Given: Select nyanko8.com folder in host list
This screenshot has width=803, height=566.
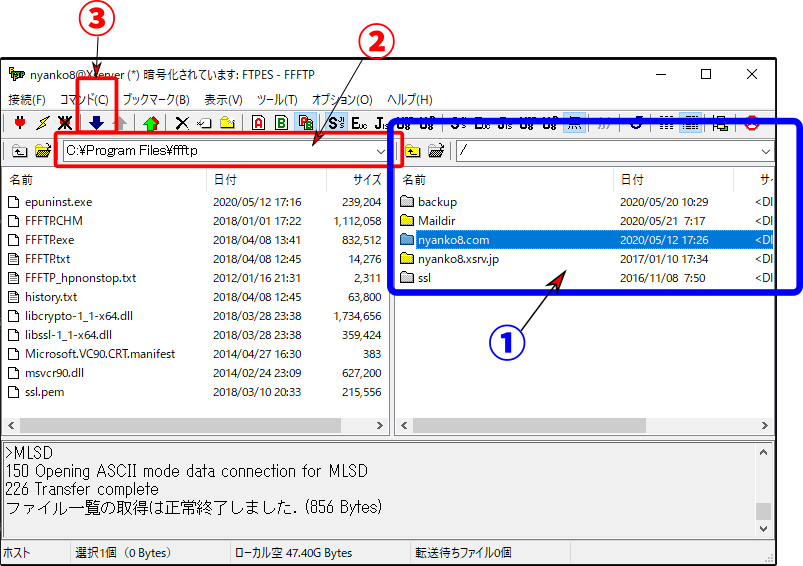Looking at the screenshot, I should pos(585,240).
